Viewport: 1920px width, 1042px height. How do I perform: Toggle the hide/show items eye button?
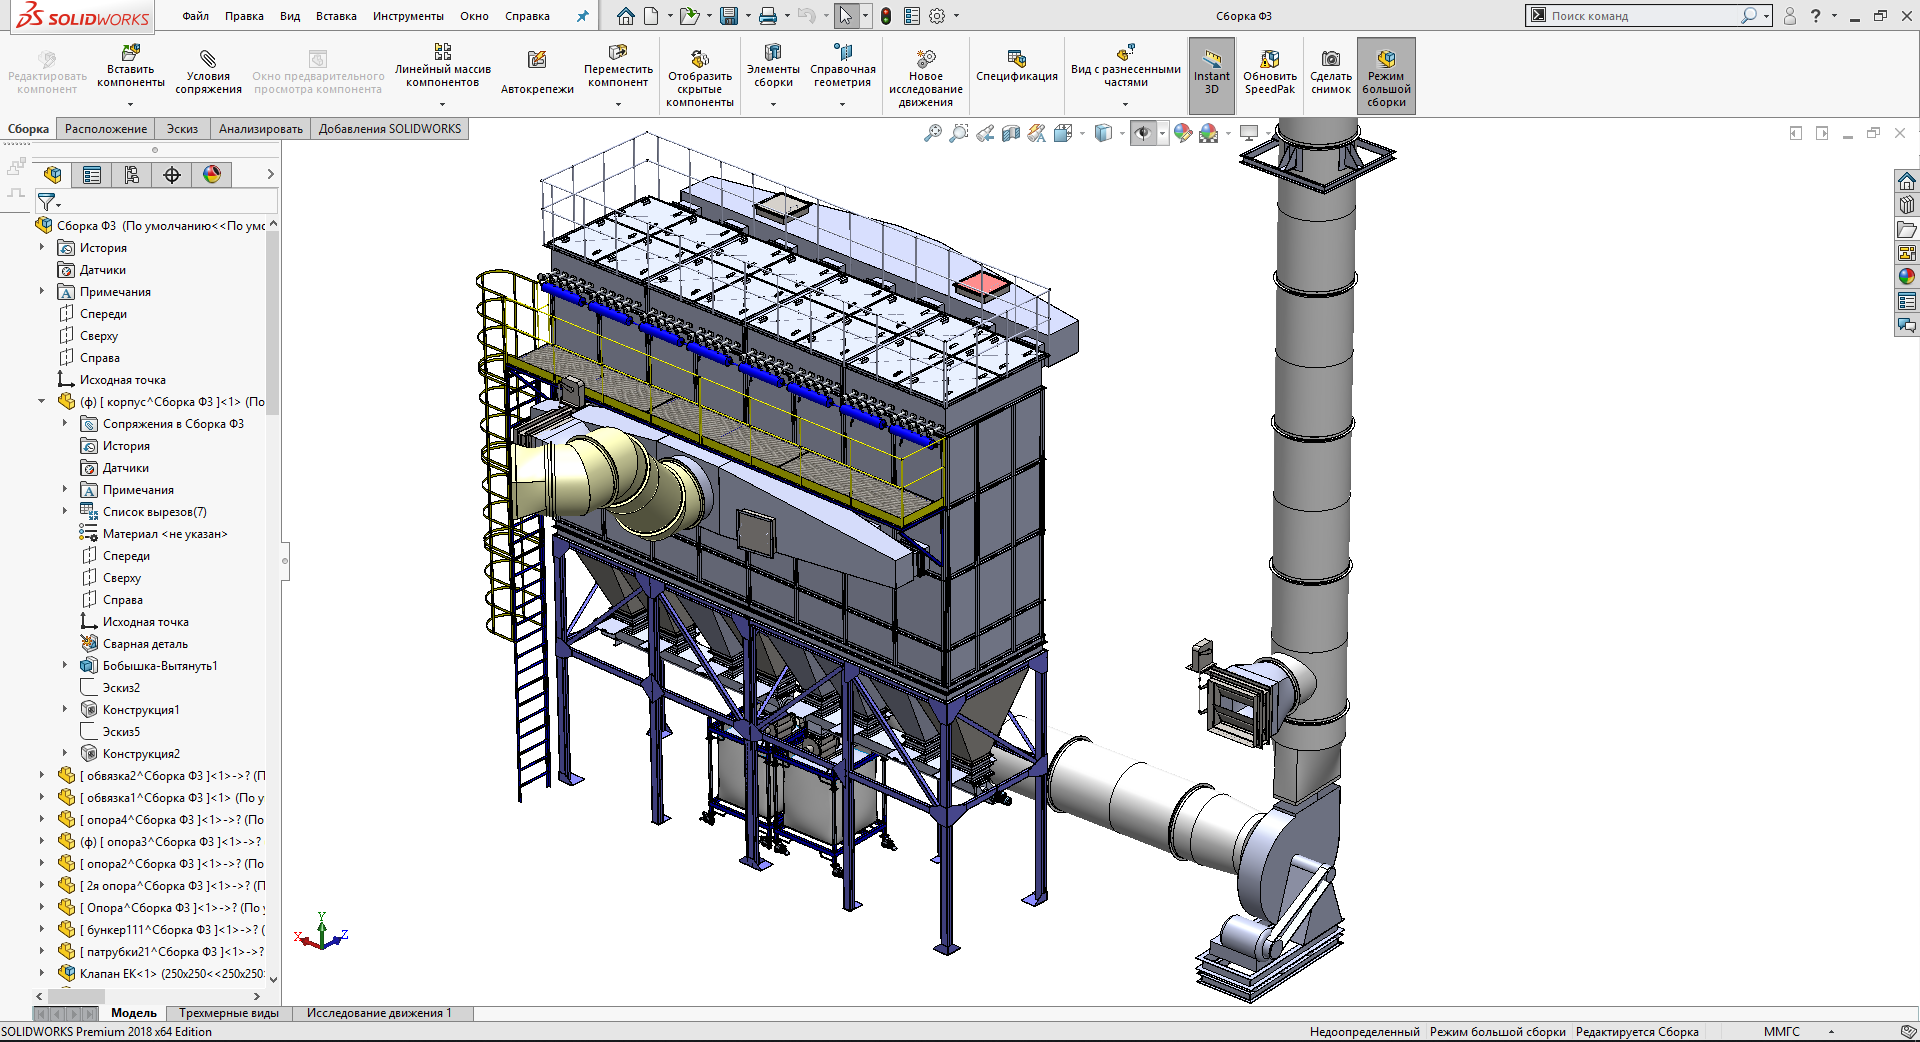(1143, 133)
